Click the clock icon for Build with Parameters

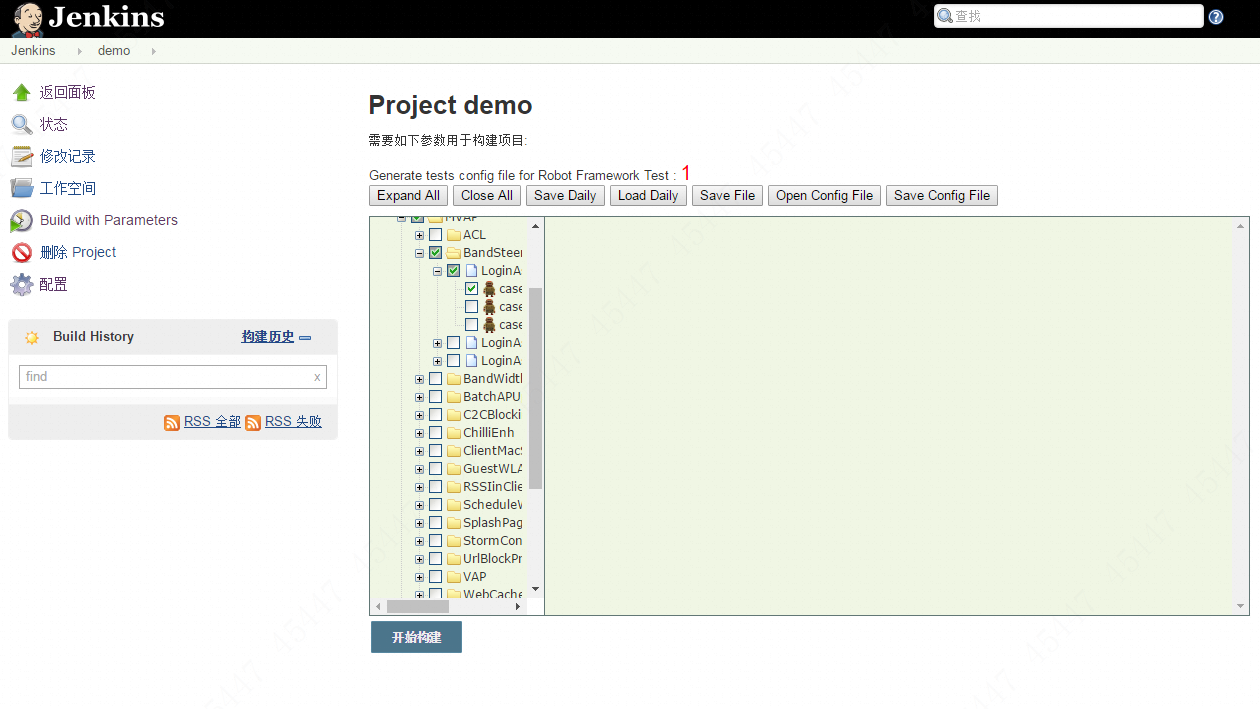tap(21, 221)
